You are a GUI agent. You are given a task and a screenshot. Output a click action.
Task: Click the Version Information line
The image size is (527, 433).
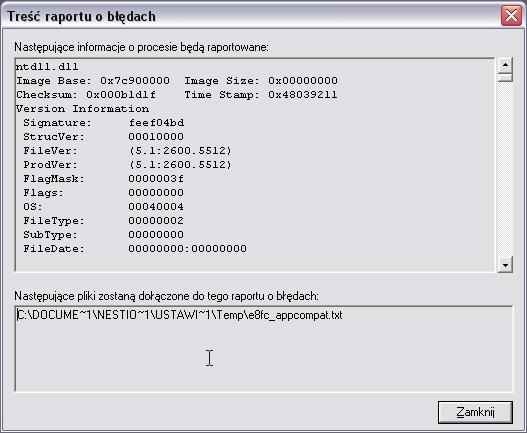(82, 109)
